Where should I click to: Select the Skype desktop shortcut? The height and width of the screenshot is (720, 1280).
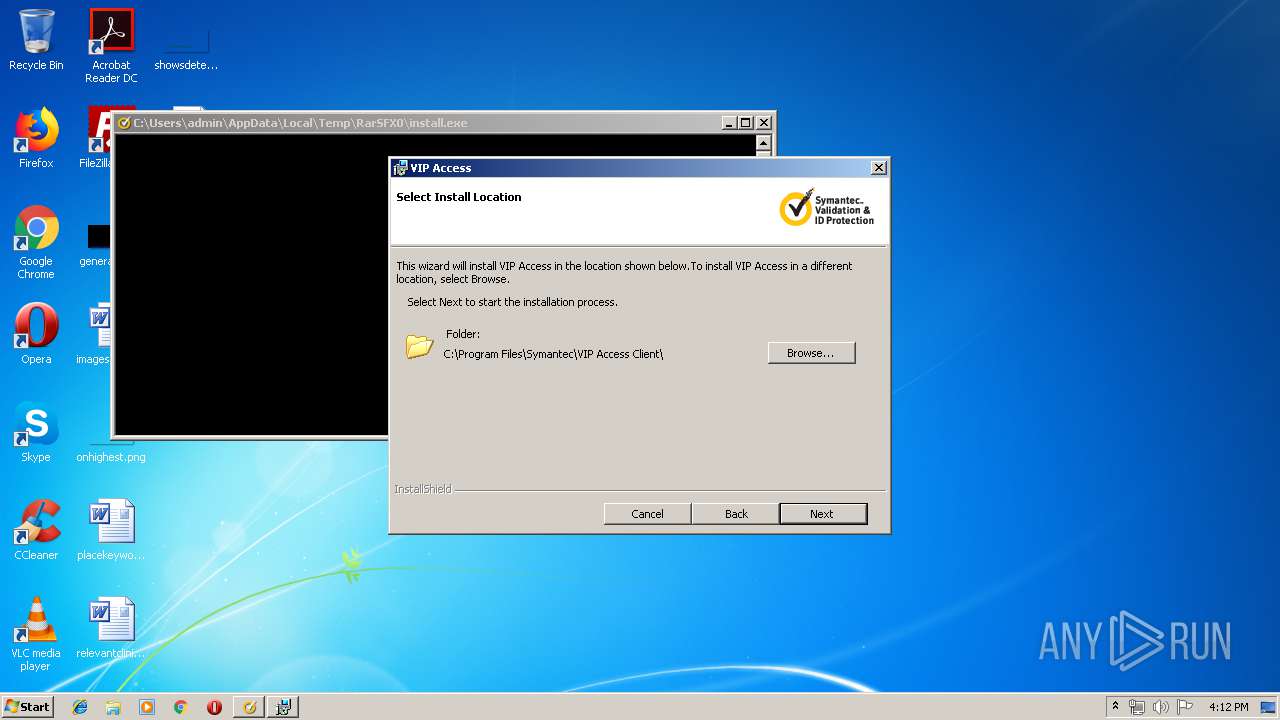click(36, 432)
